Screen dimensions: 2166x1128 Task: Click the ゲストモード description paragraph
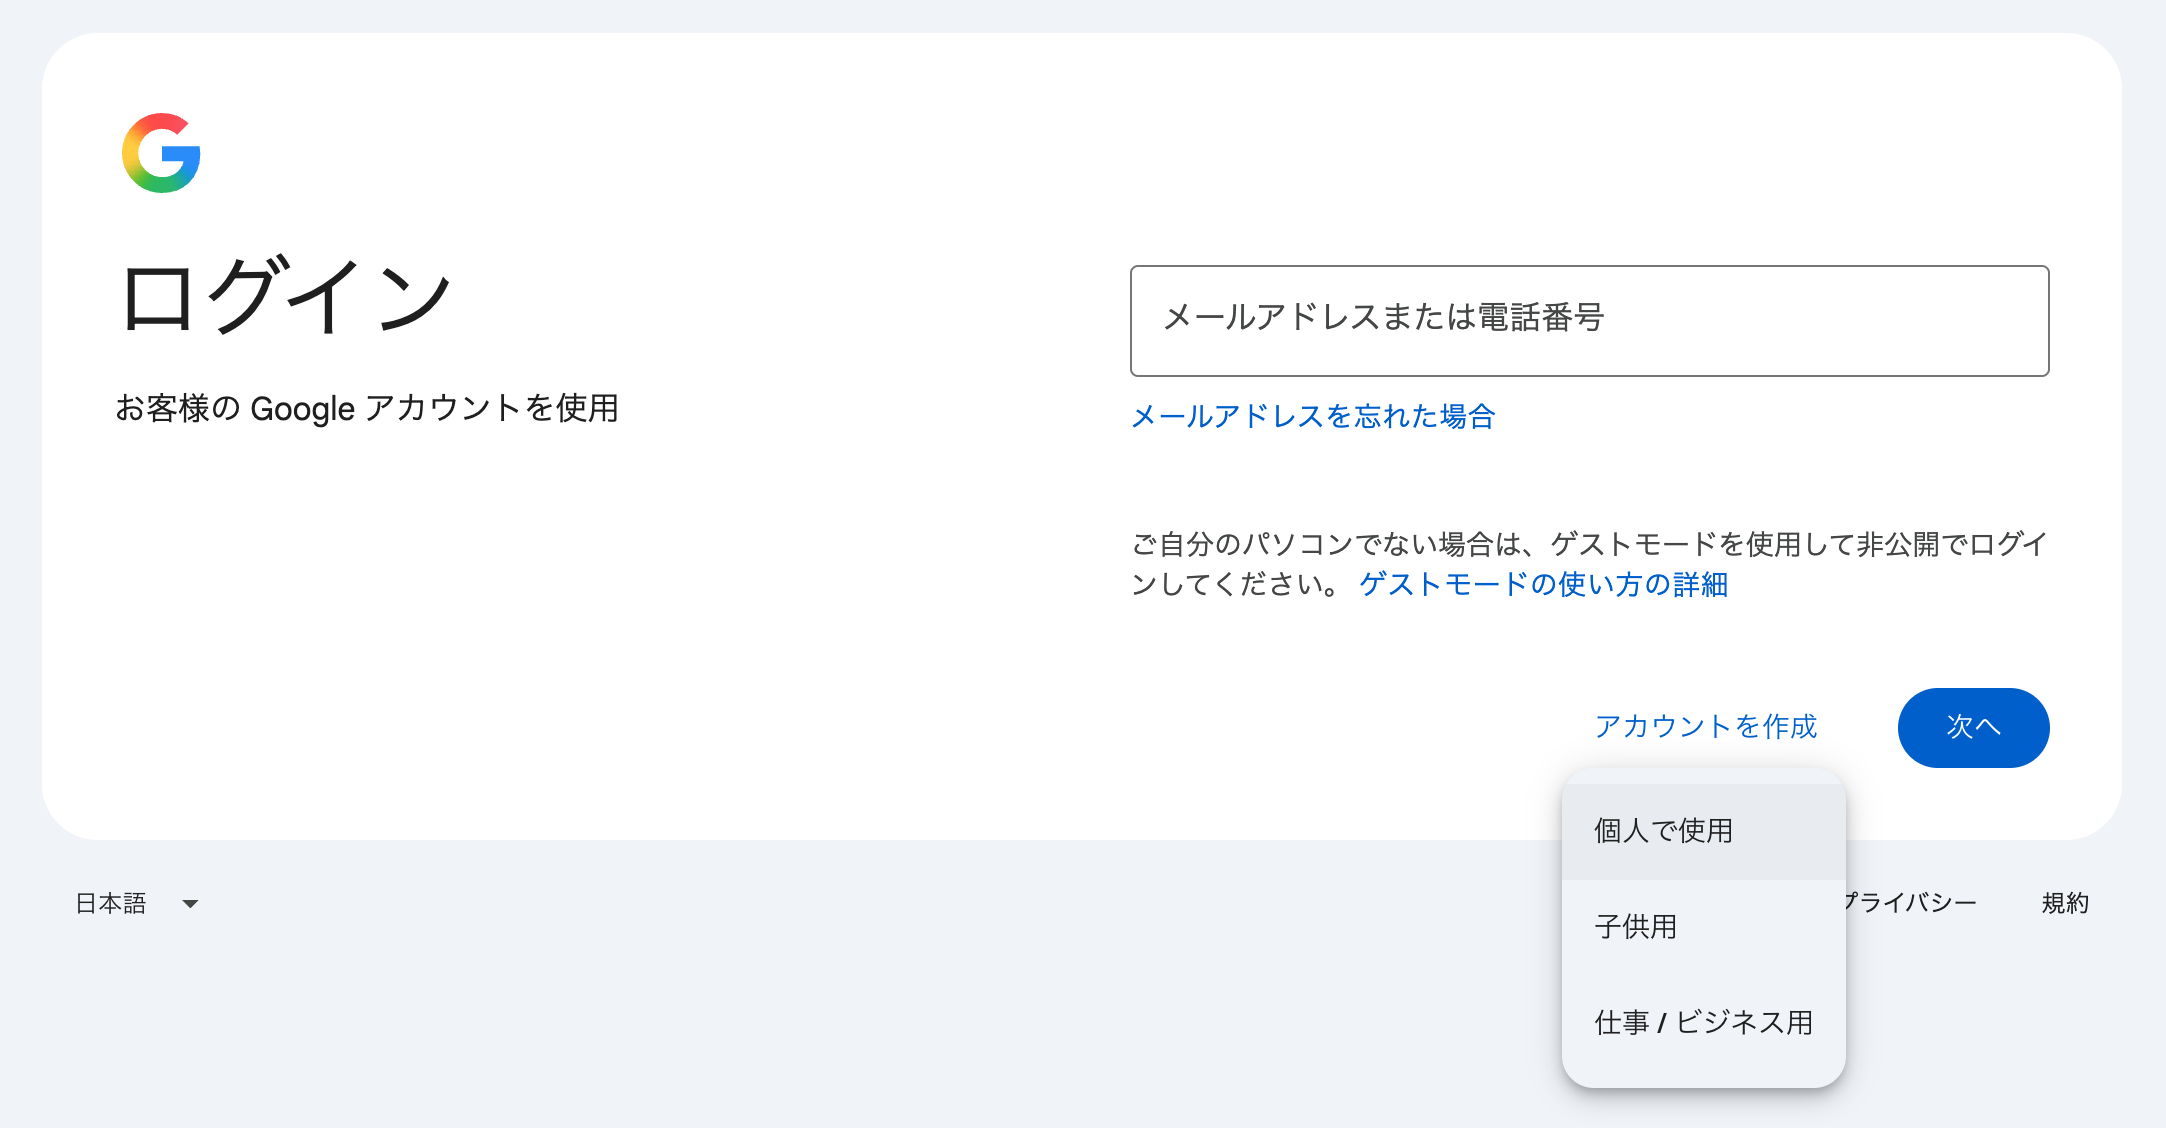tap(1589, 564)
